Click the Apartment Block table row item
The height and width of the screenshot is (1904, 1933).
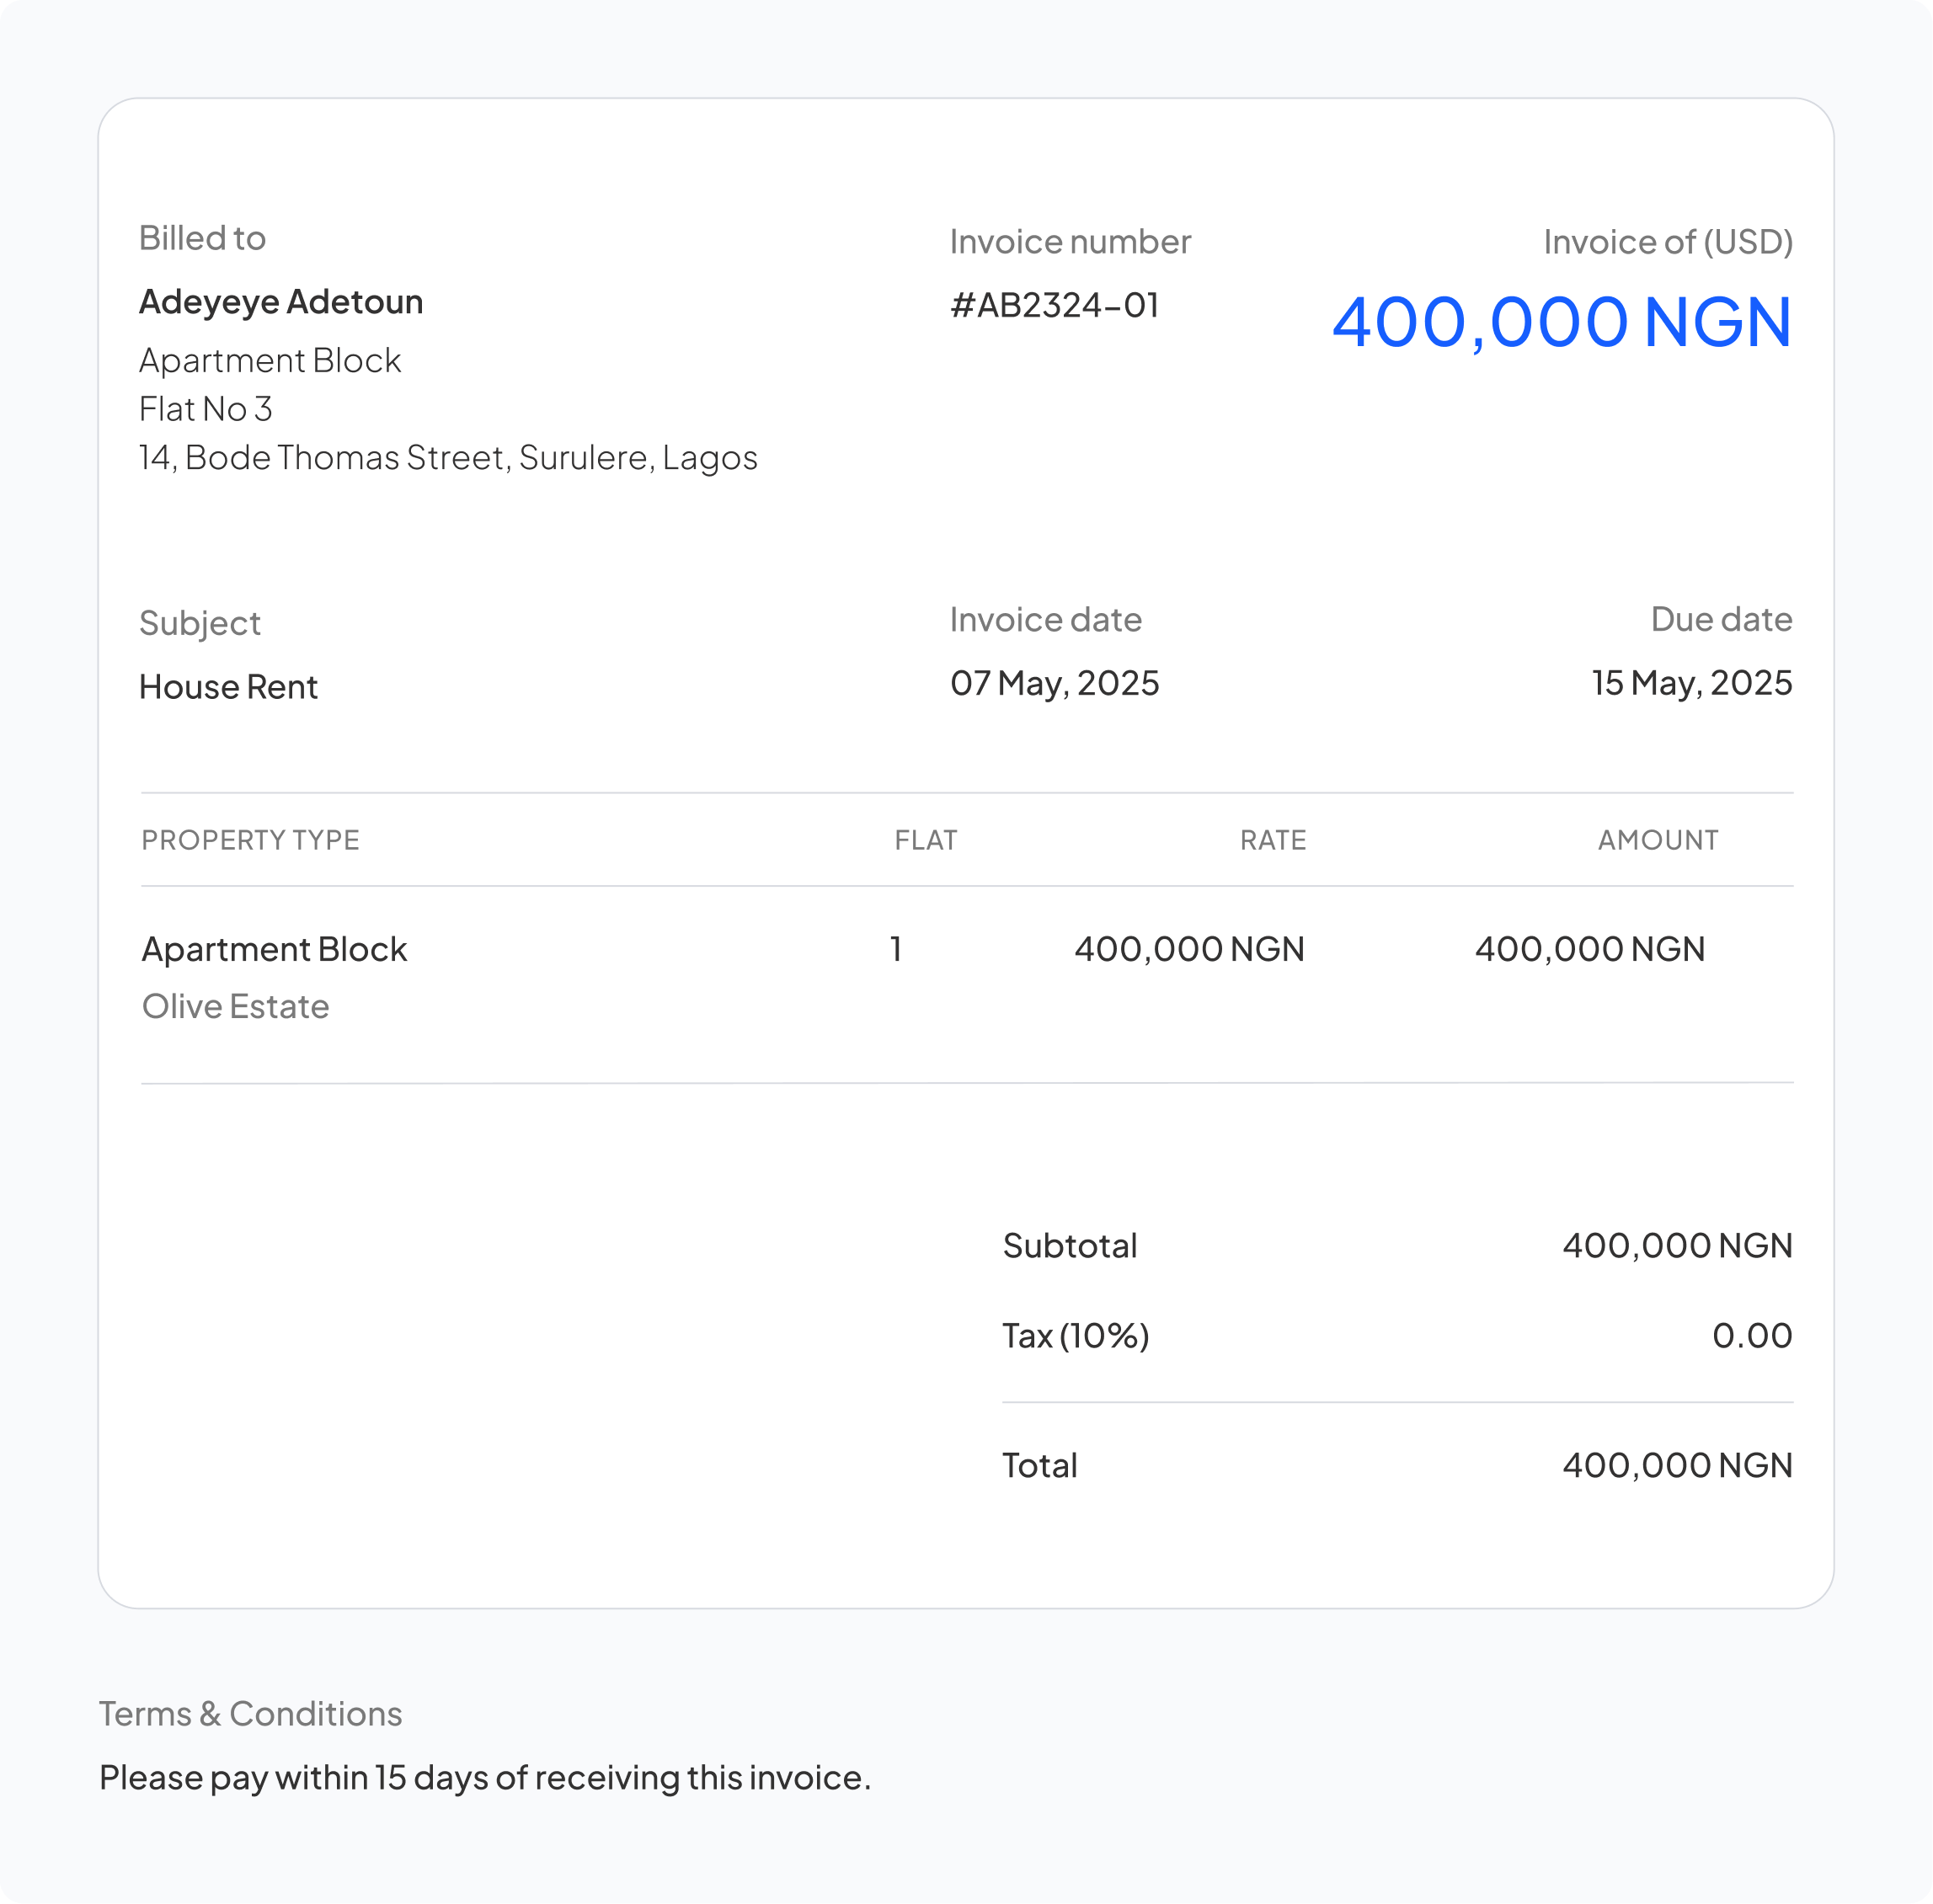pyautogui.click(x=274, y=949)
